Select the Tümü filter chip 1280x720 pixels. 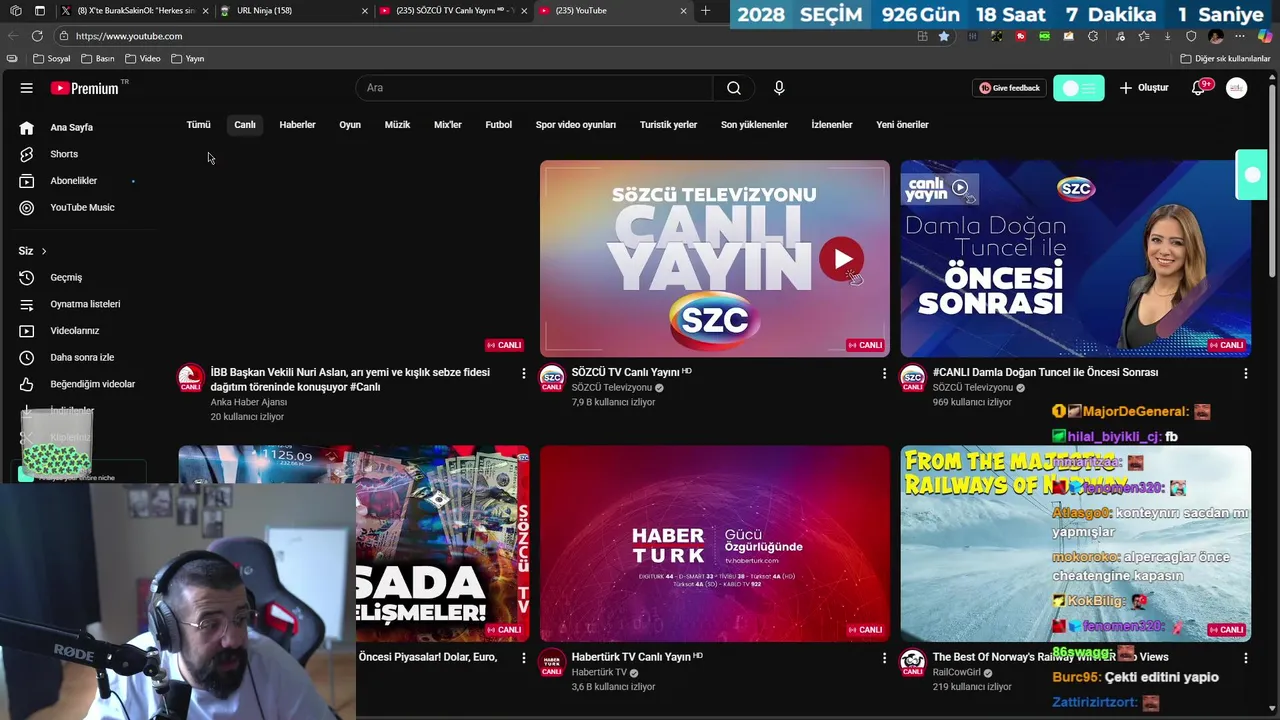click(x=198, y=125)
